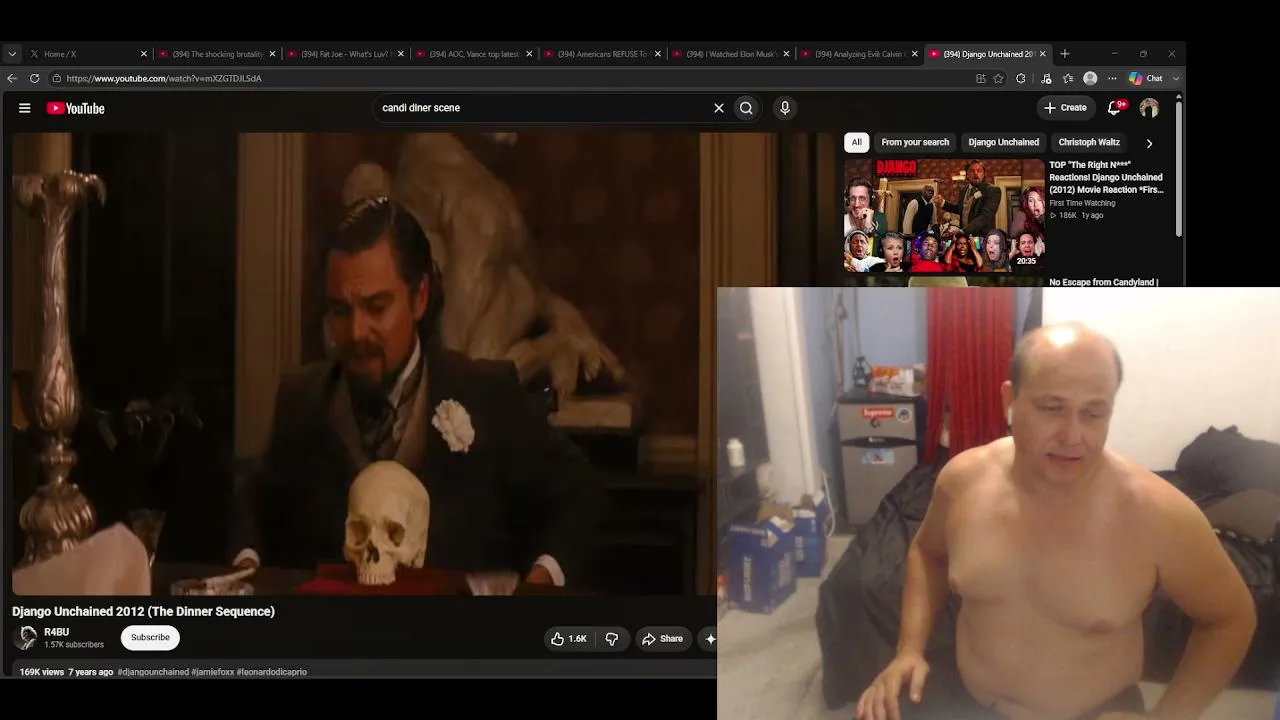Open 'TOP The Right N***' reactions video title
This screenshot has width=1280, height=720.
pyautogui.click(x=1106, y=177)
